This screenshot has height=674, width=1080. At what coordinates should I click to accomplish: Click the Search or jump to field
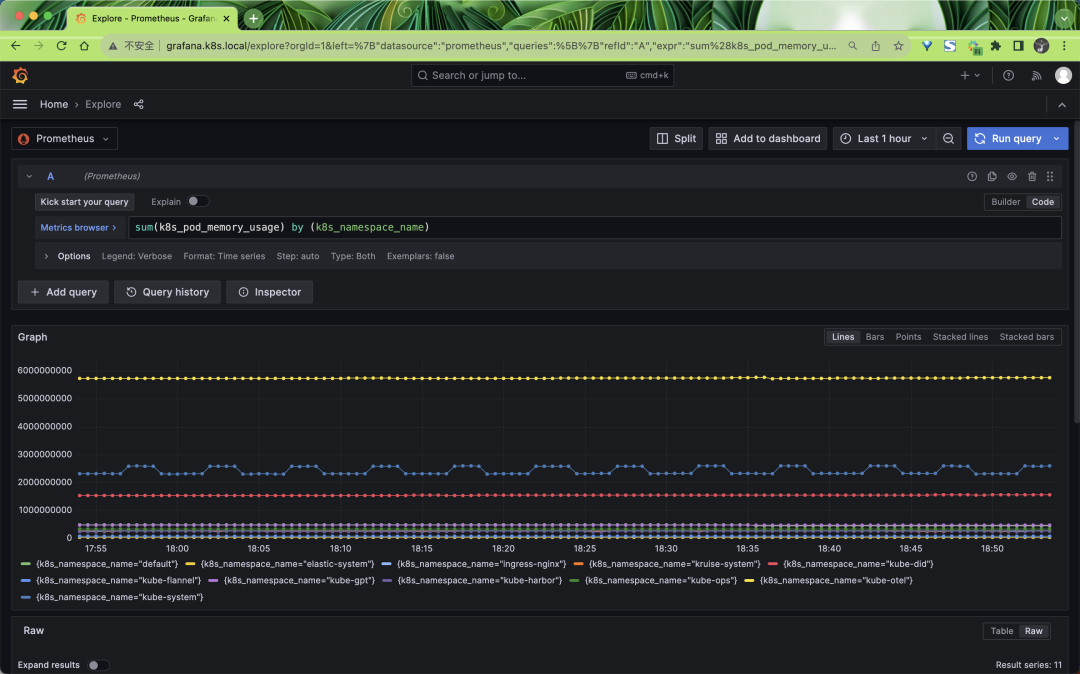tap(542, 75)
